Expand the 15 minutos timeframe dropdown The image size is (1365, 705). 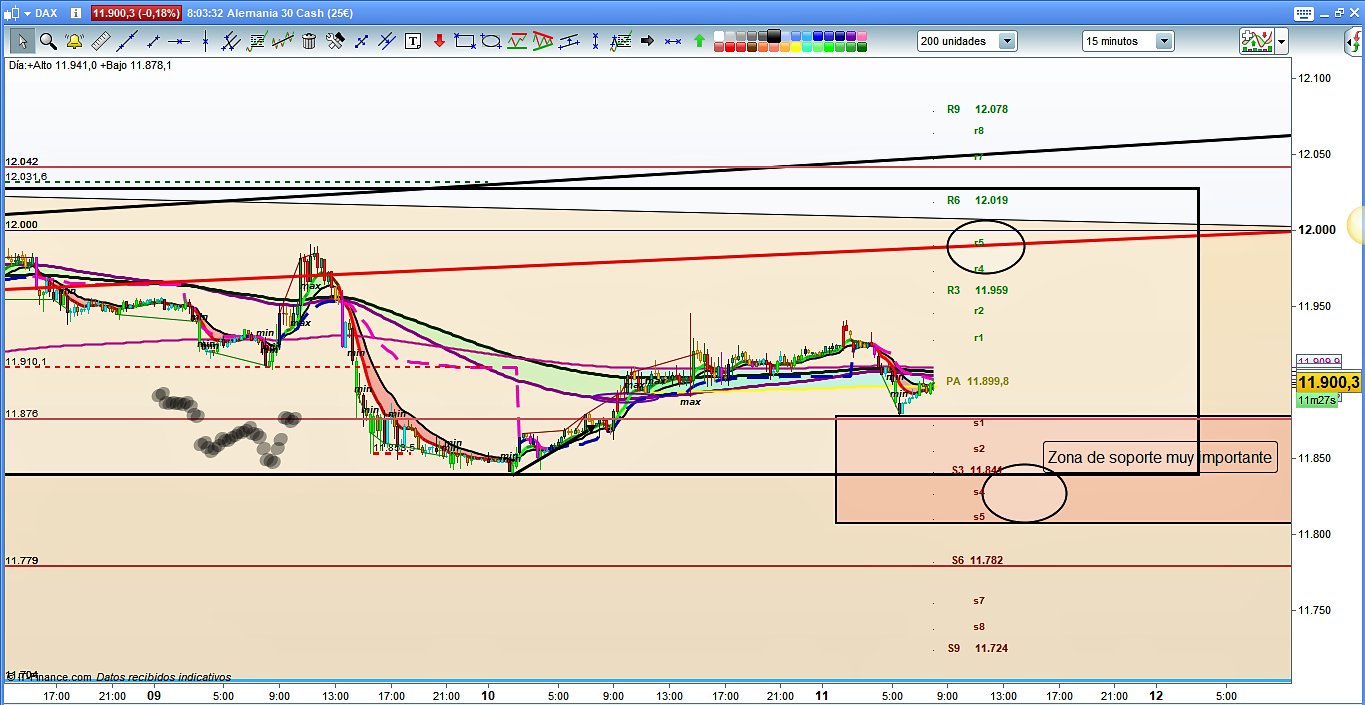point(1164,41)
